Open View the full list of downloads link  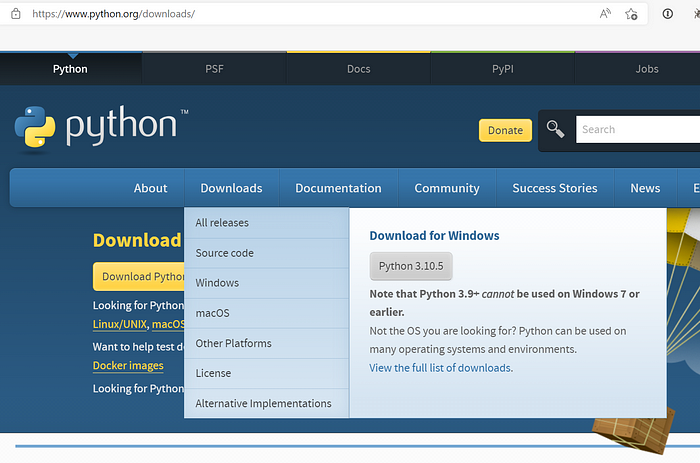click(441, 368)
